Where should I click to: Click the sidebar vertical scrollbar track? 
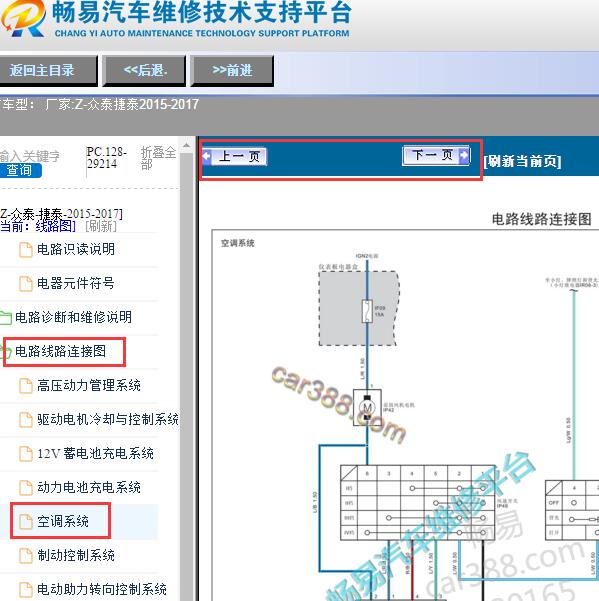coord(186,376)
